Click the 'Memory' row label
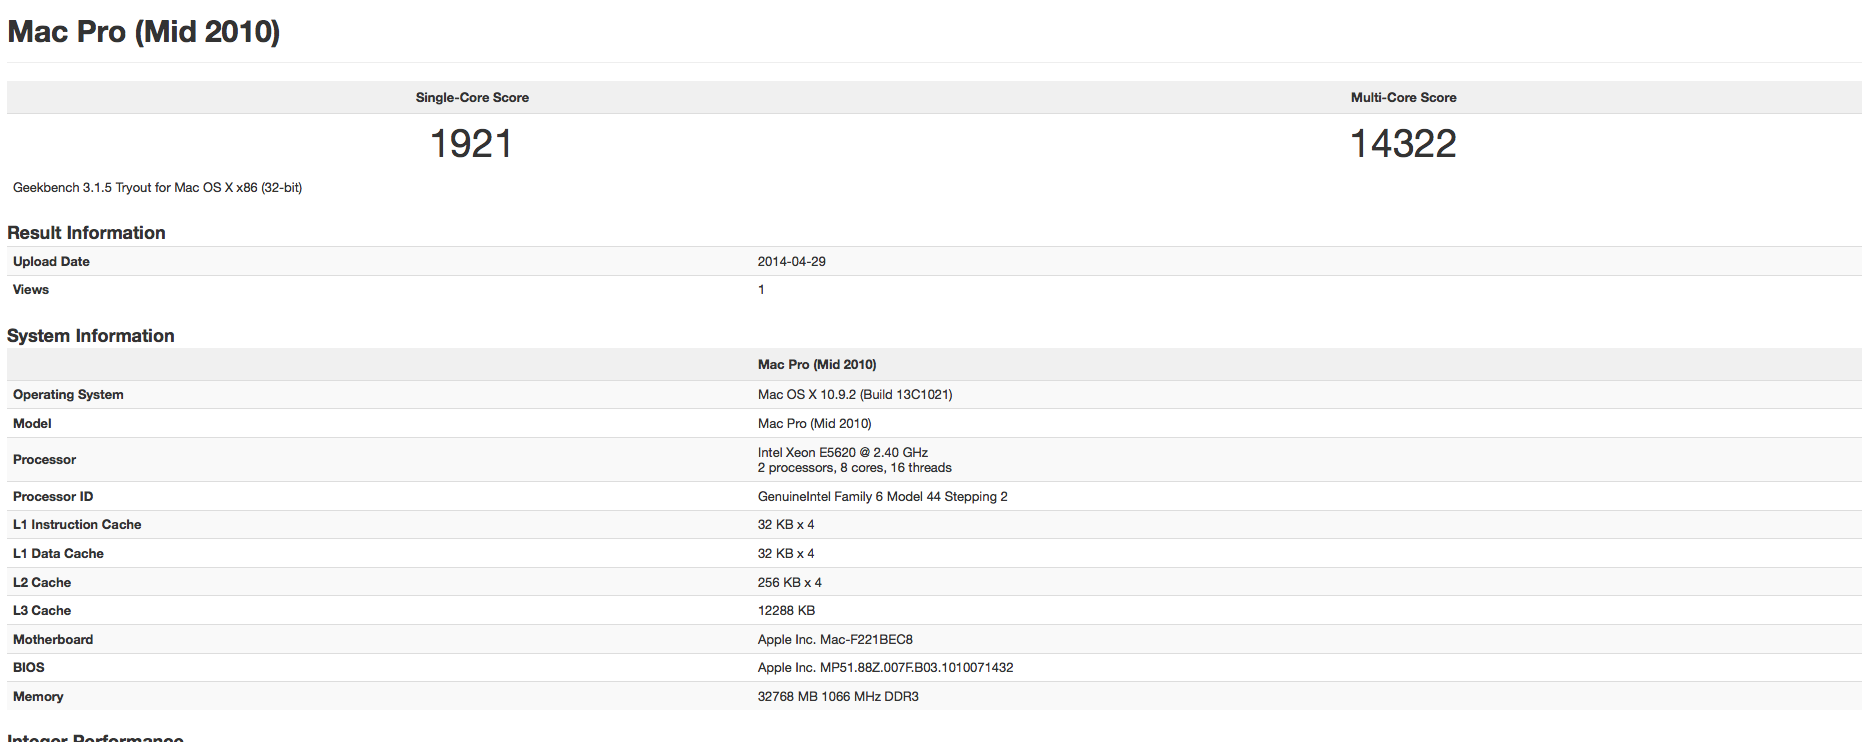The width and height of the screenshot is (1862, 742). coord(38,697)
